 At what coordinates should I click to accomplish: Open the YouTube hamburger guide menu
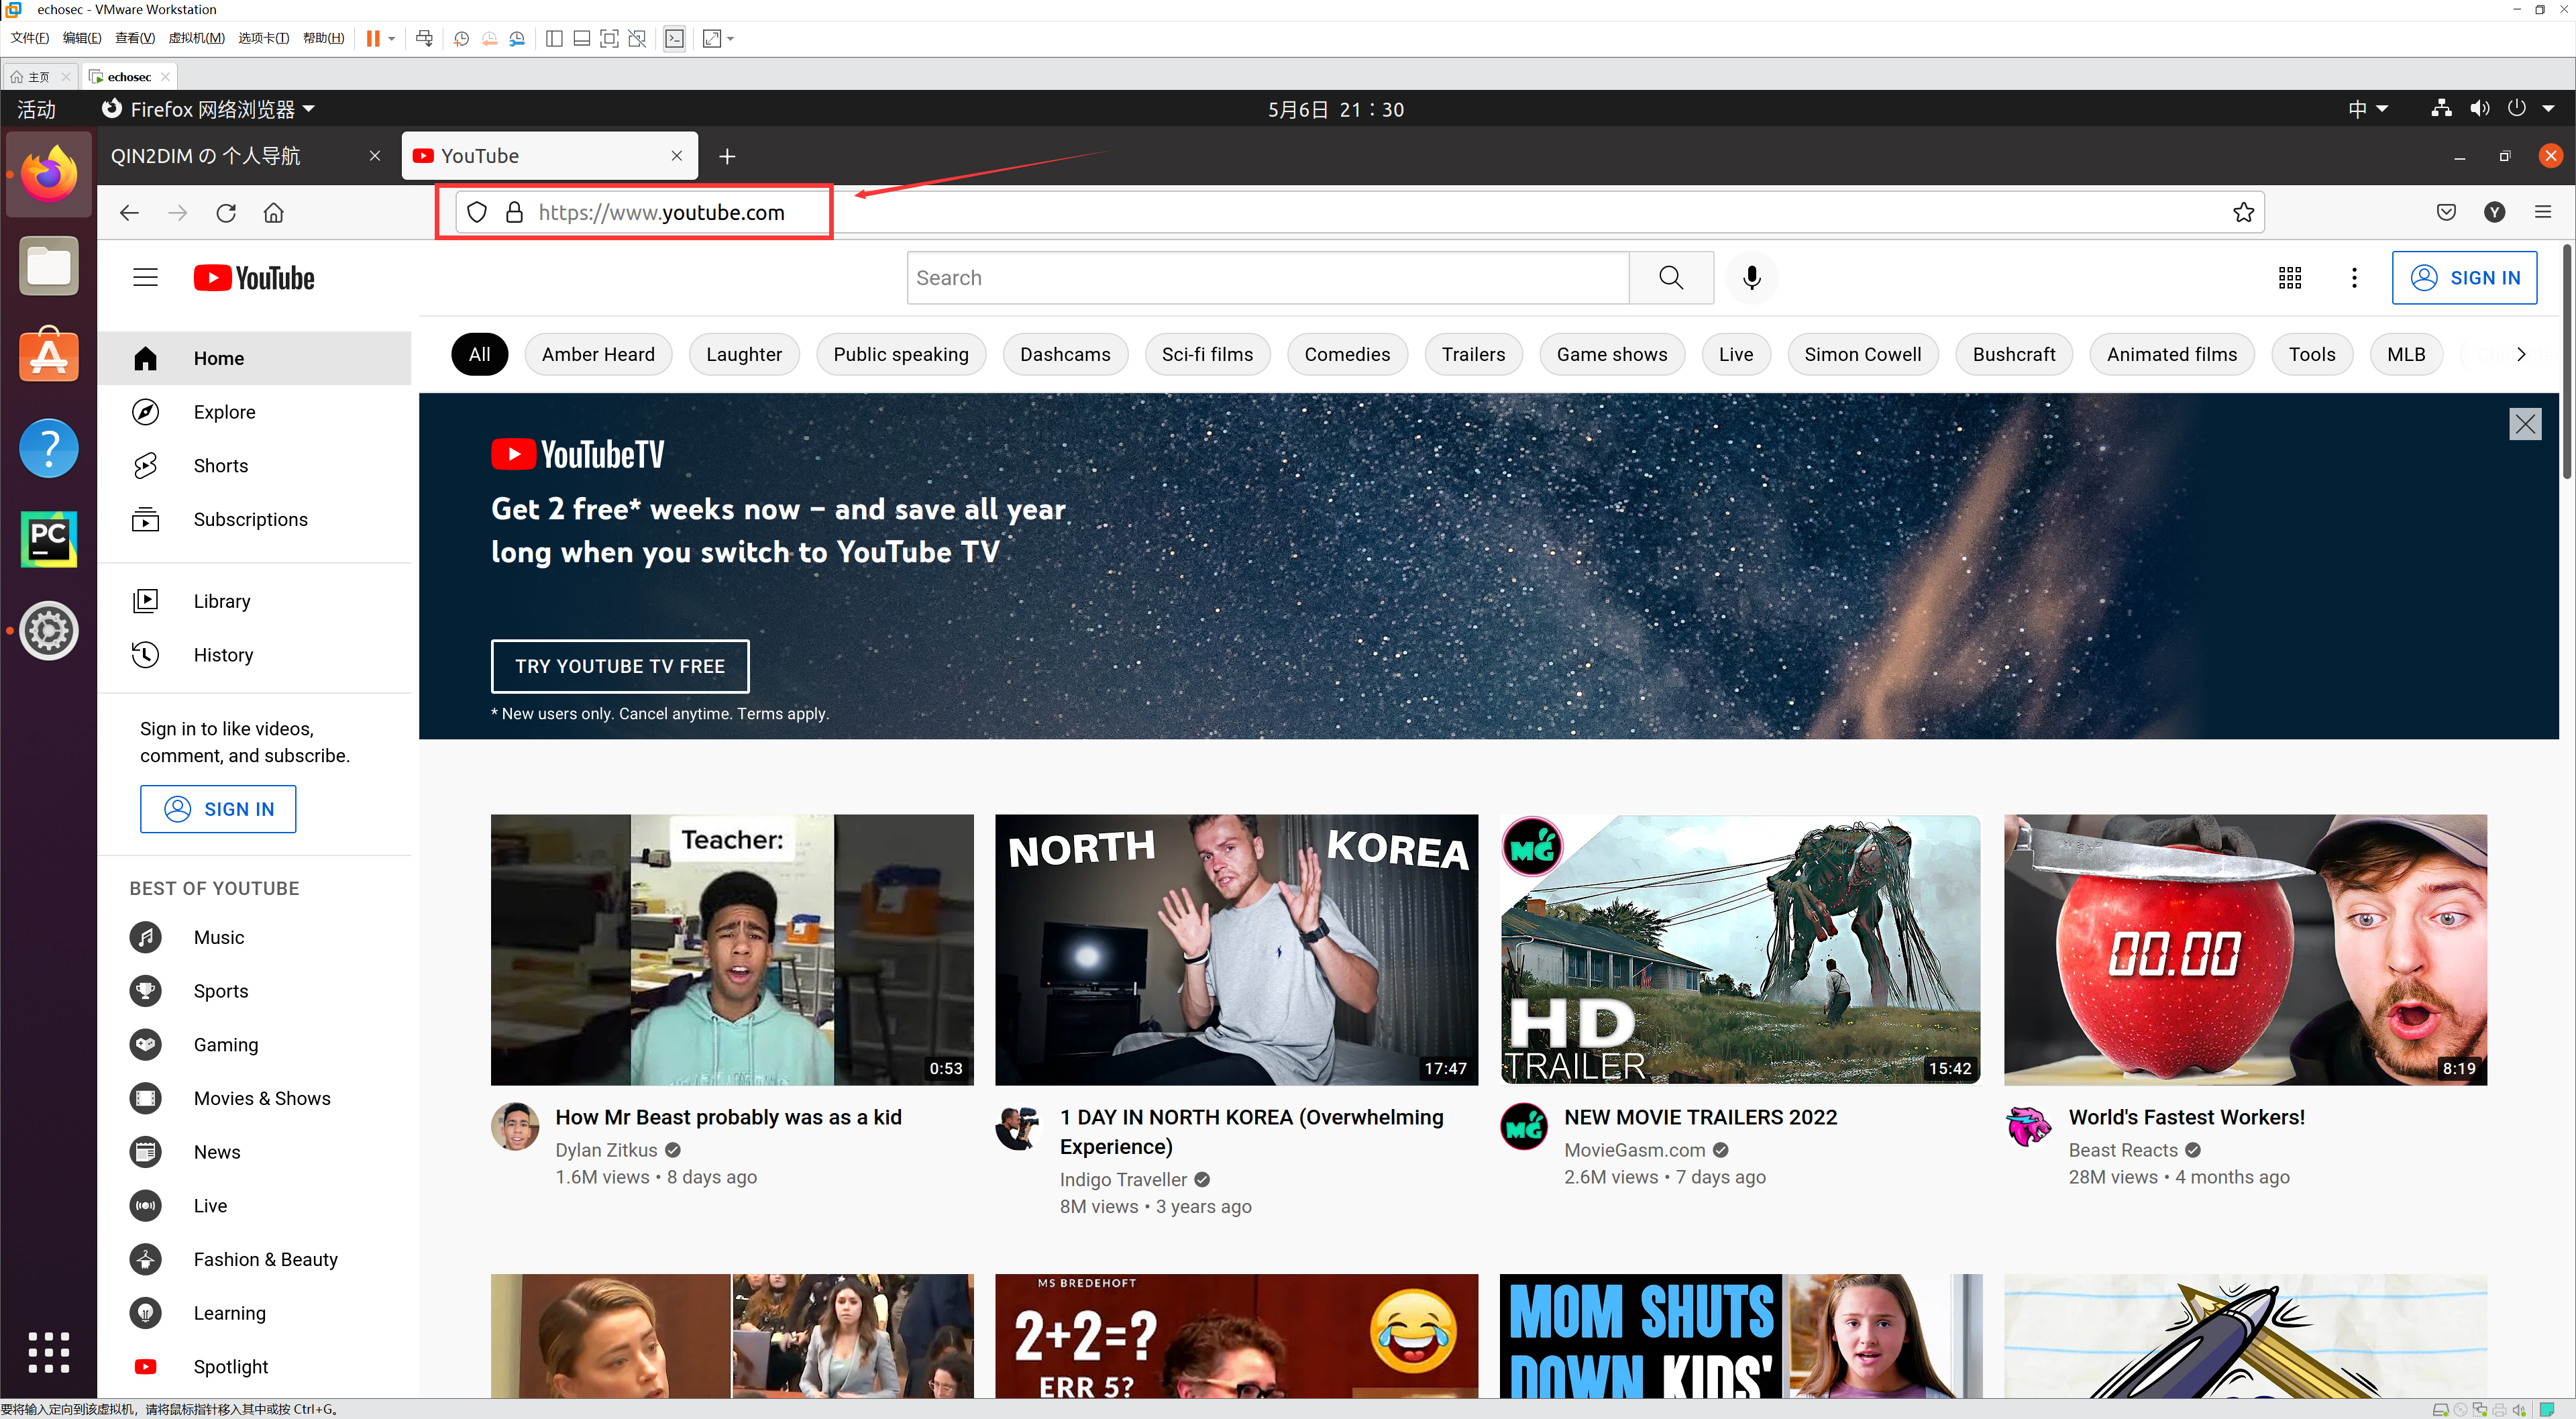[x=145, y=277]
